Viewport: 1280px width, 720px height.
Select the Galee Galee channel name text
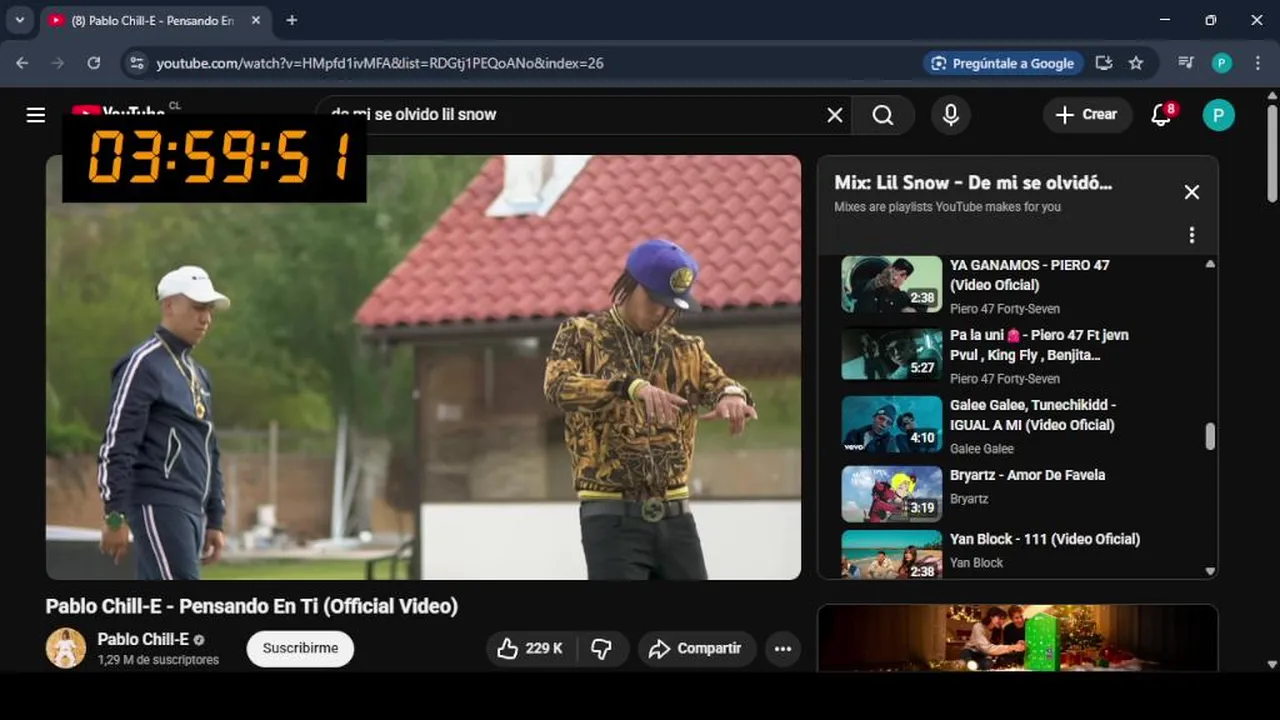(982, 449)
